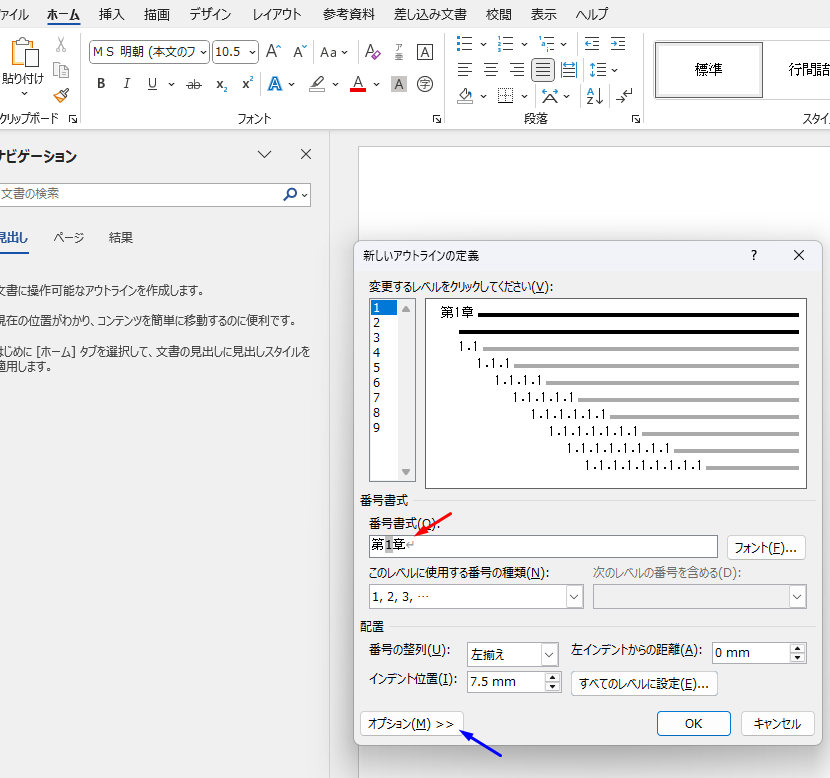Align text left

465,70
